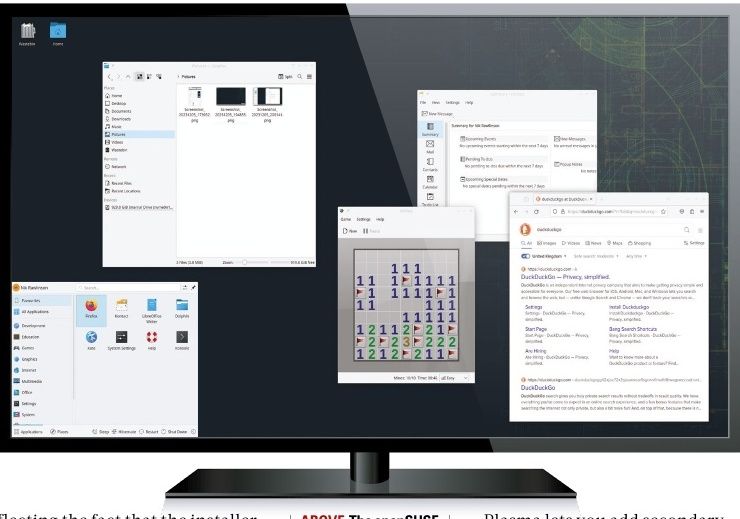This screenshot has height=519, width=740.
Task: Open the Game menu in KMines
Action: [346, 219]
